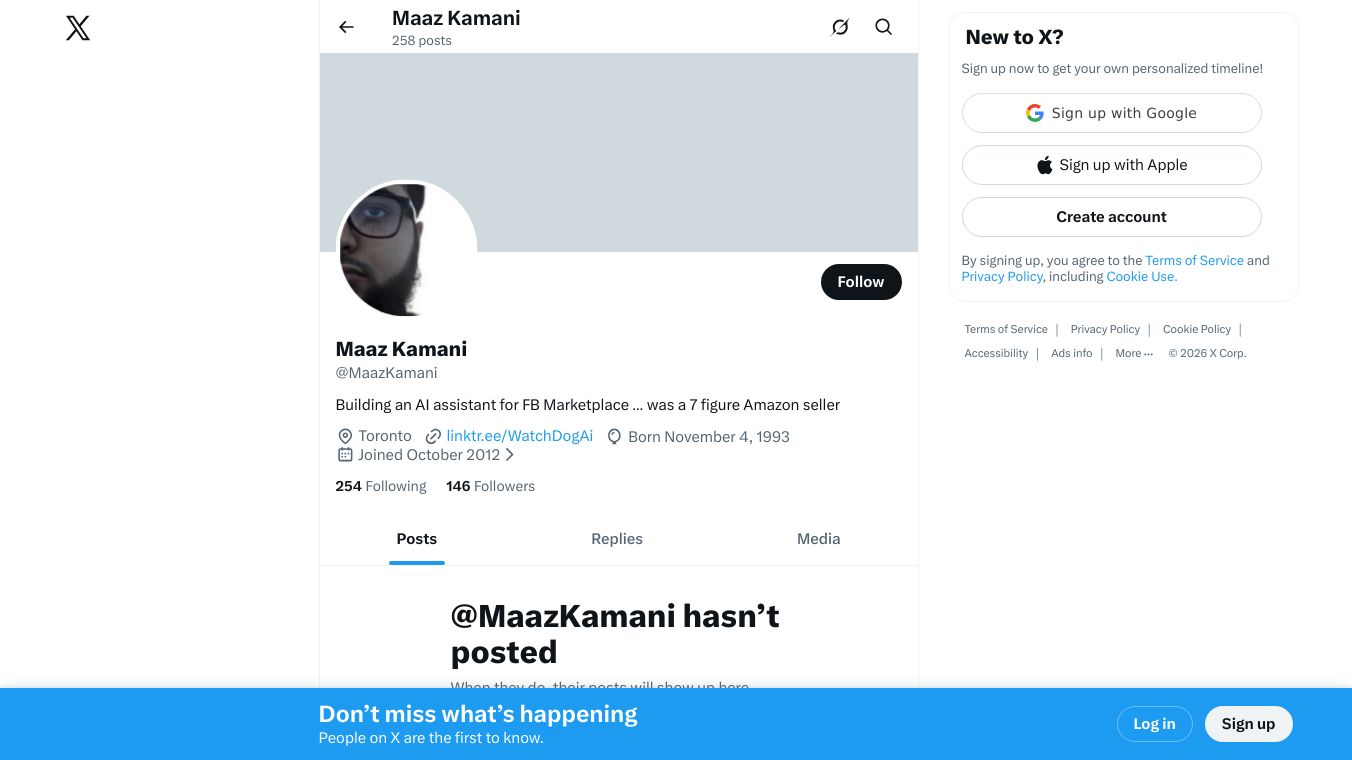The width and height of the screenshot is (1352, 760).
Task: Open the linktr.ee/WatchDogAi link
Action: [x=519, y=437]
